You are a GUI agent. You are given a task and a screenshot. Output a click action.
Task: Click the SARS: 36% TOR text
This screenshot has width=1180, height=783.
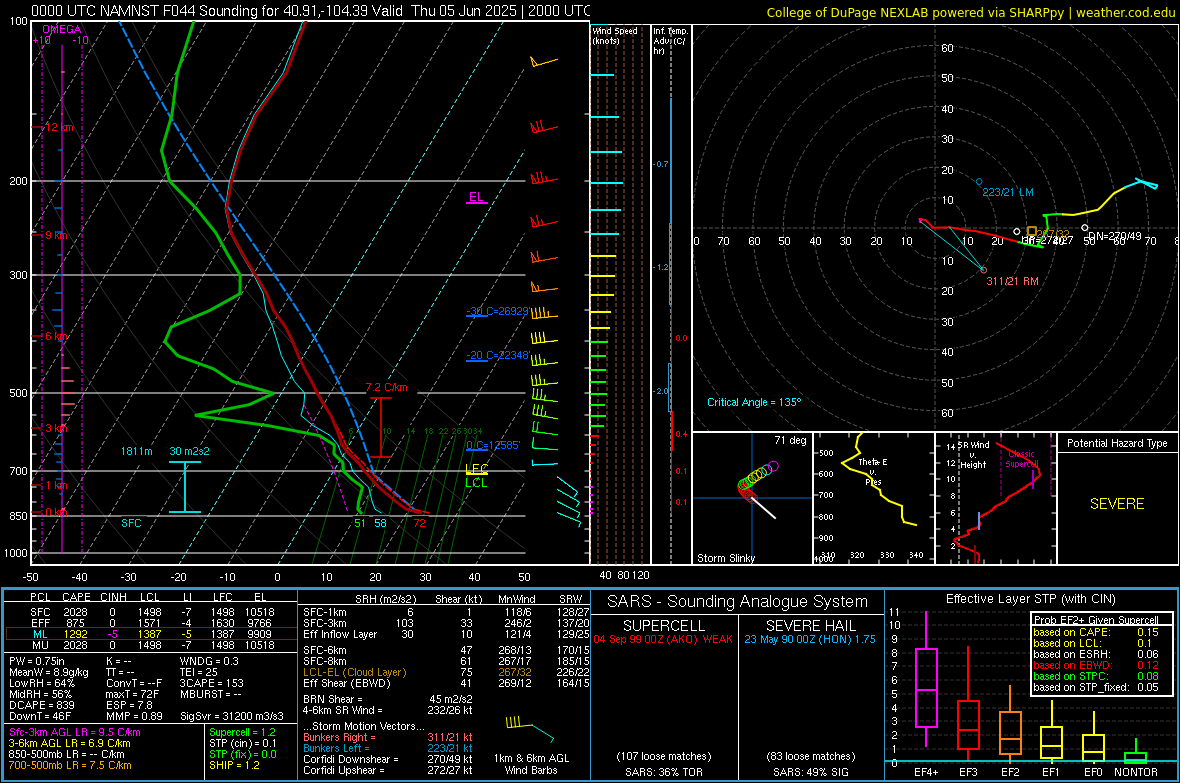663,772
